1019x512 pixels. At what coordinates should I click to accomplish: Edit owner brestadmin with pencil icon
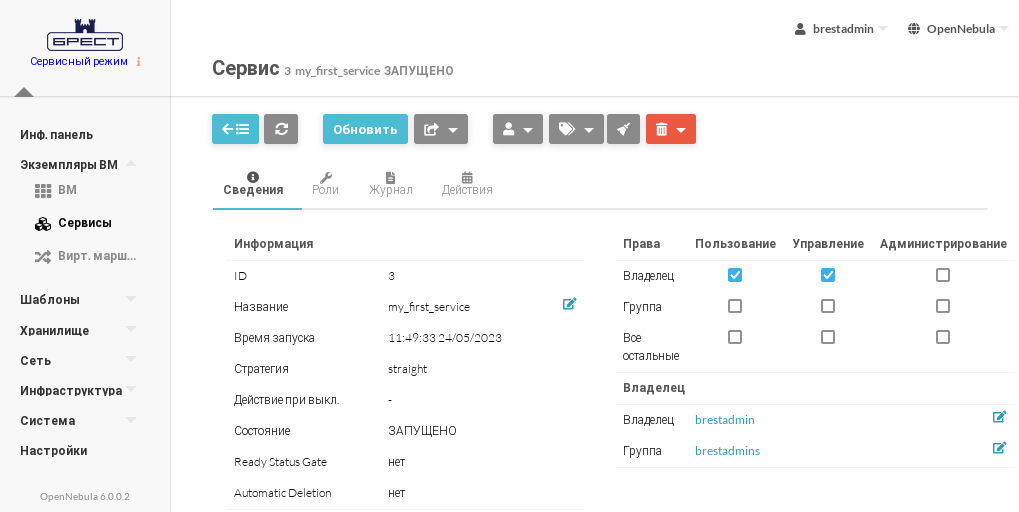click(999, 417)
